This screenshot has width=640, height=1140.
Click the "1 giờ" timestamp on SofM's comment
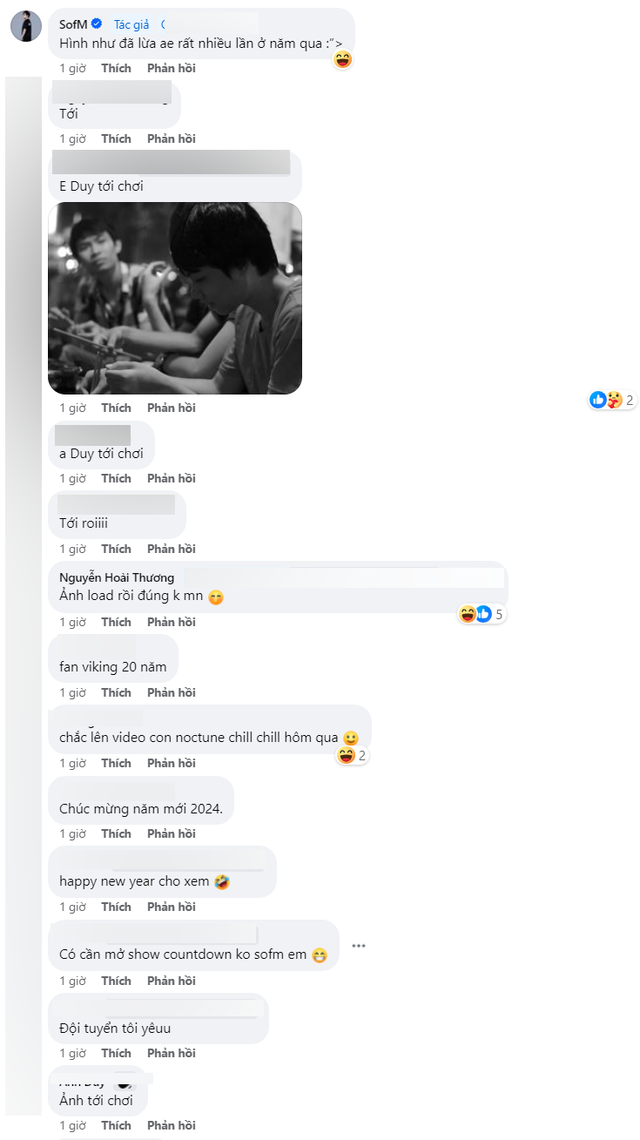click(72, 67)
